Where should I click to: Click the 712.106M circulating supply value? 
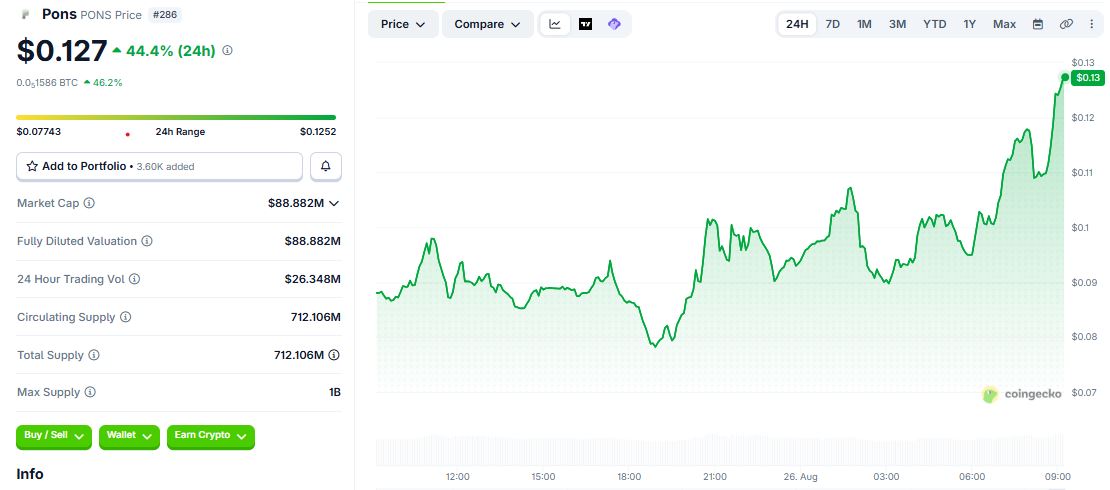pyautogui.click(x=316, y=317)
